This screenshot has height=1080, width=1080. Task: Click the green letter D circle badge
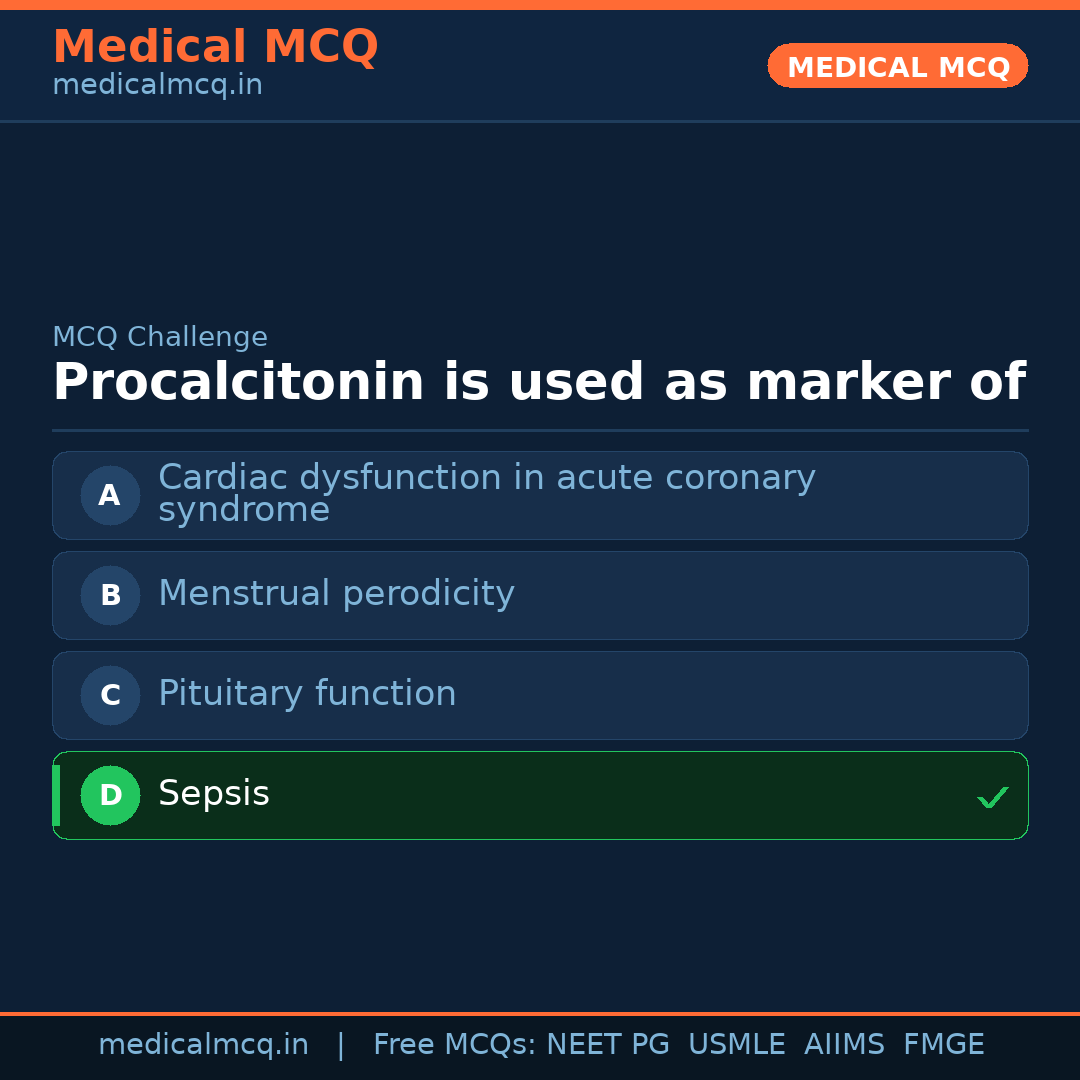tap(110, 795)
